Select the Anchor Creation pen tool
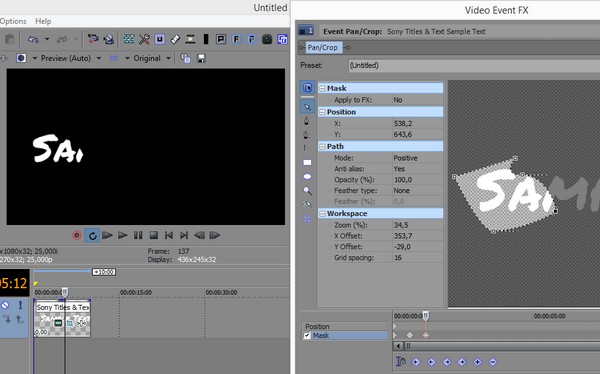 point(306,121)
